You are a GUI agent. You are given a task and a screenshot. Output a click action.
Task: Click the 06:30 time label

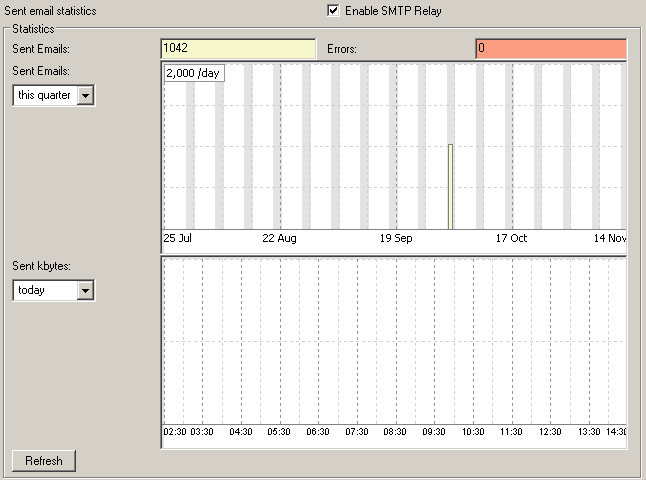pyautogui.click(x=318, y=432)
